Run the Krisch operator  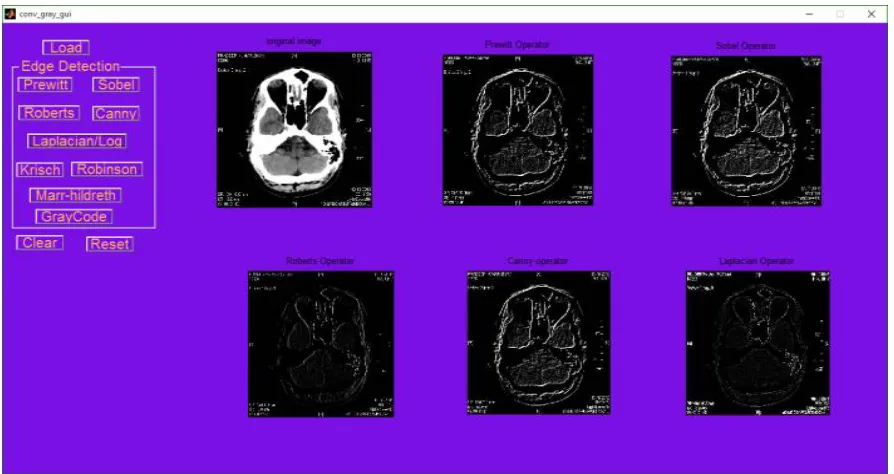click(40, 169)
